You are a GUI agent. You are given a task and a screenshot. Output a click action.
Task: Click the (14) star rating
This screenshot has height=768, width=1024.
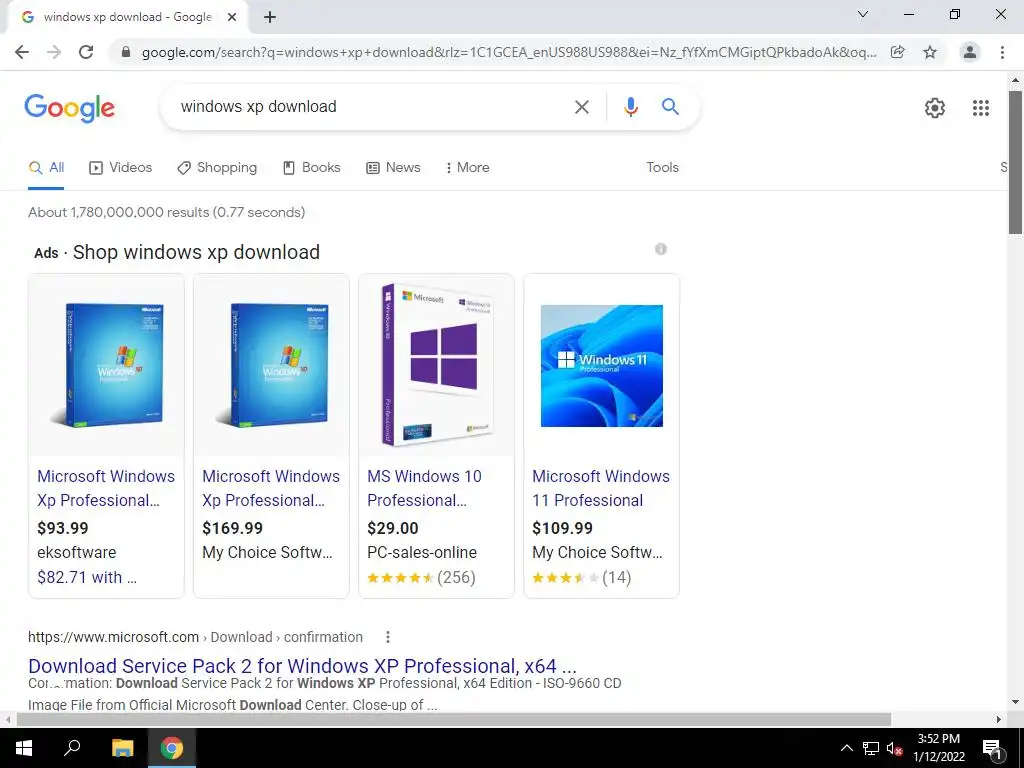click(x=581, y=577)
